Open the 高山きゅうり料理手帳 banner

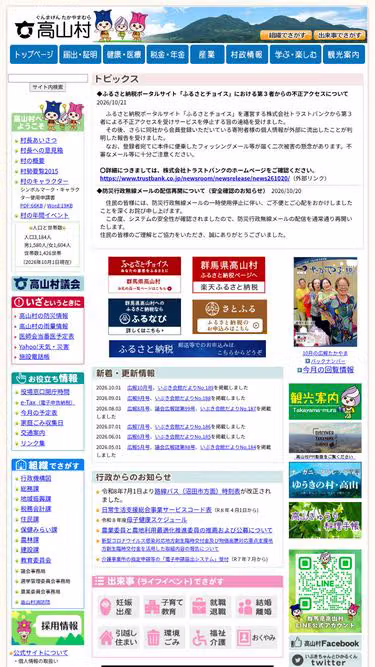[325, 520]
